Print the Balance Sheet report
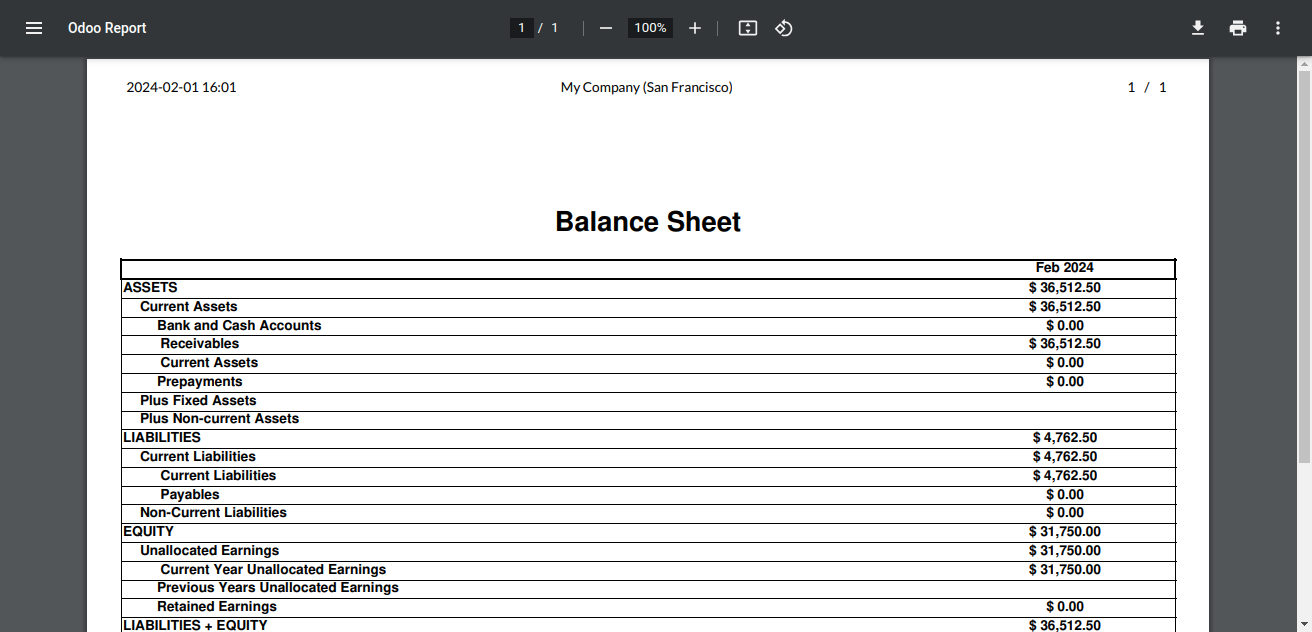 (x=1238, y=28)
